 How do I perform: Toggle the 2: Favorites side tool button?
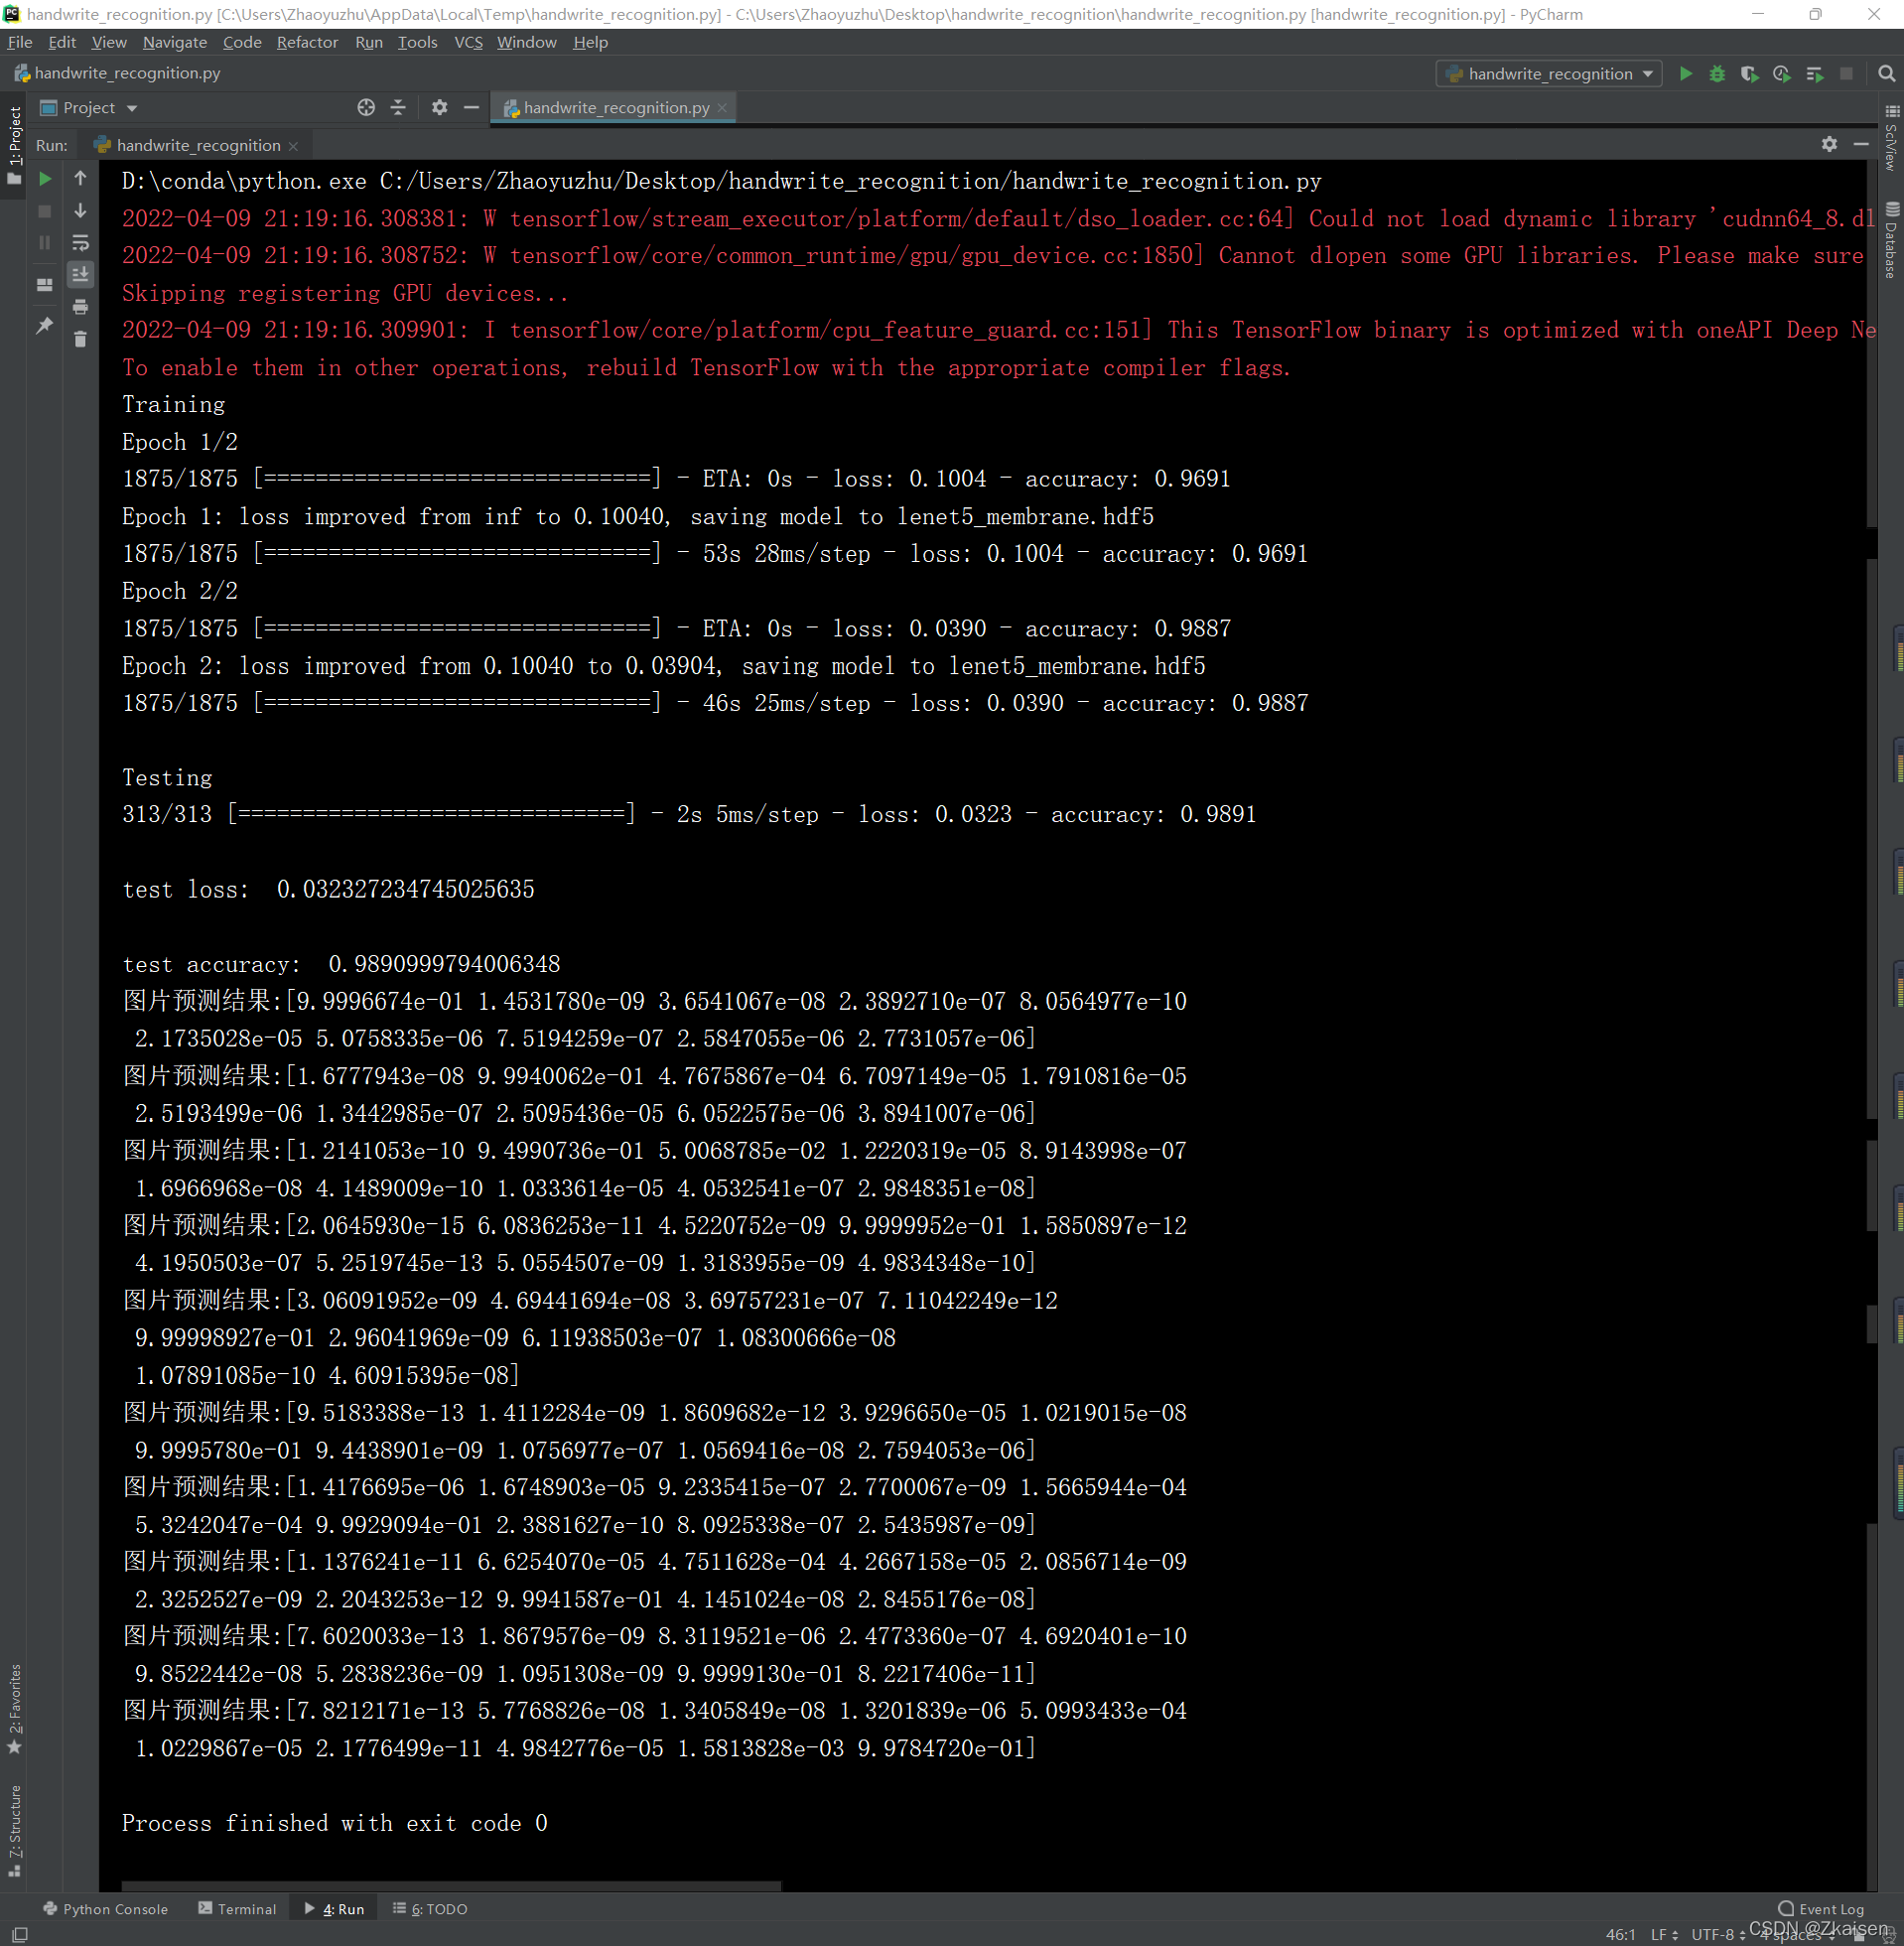tap(14, 1709)
